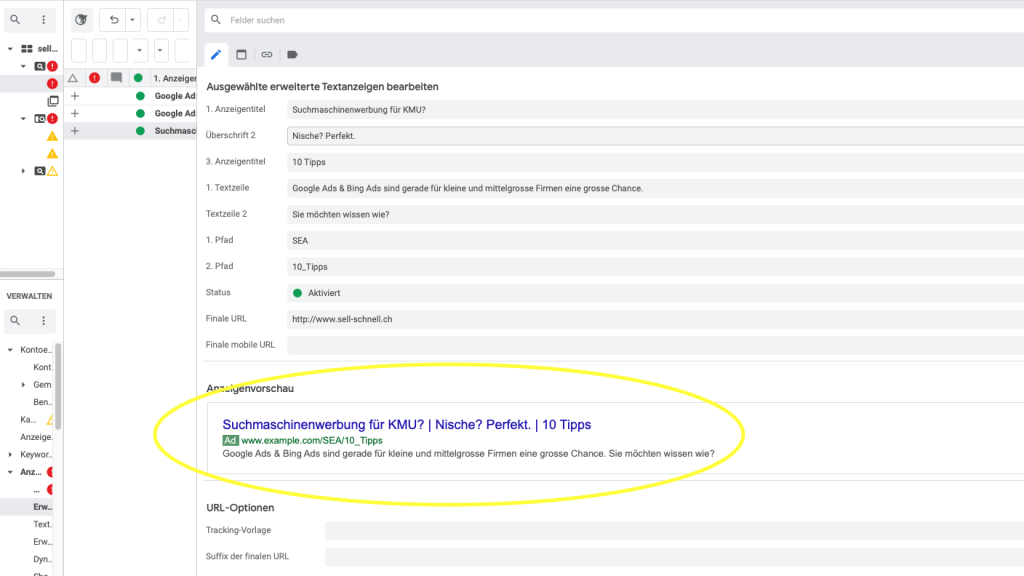
Task: Click the comment column header icon
Action: (x=116, y=78)
